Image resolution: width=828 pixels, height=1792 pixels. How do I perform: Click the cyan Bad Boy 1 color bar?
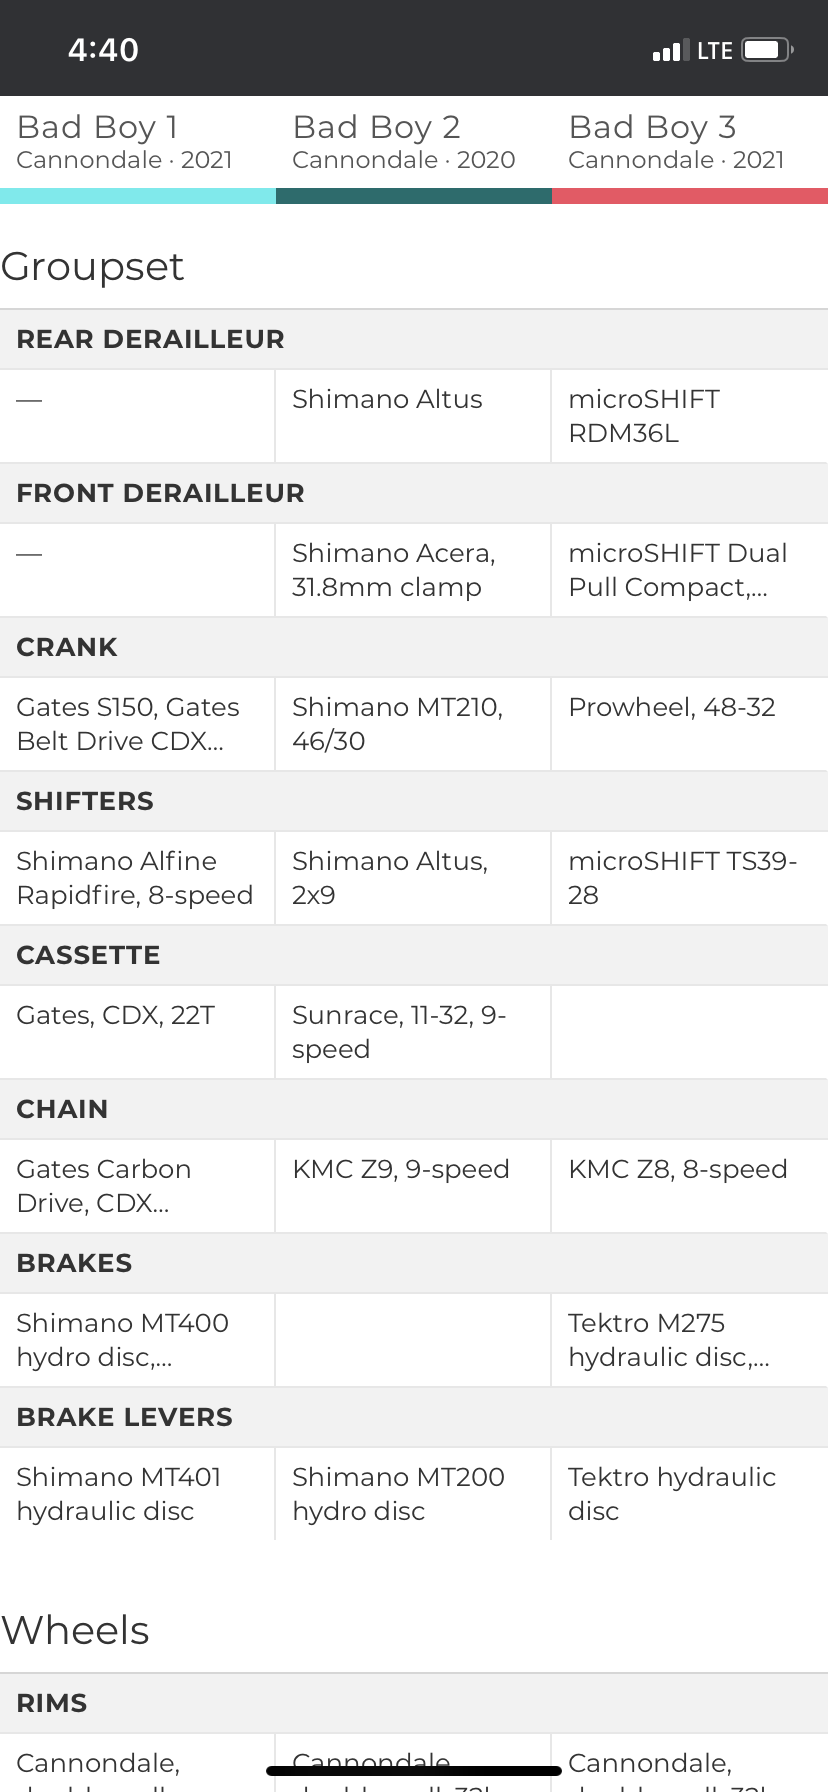click(138, 196)
